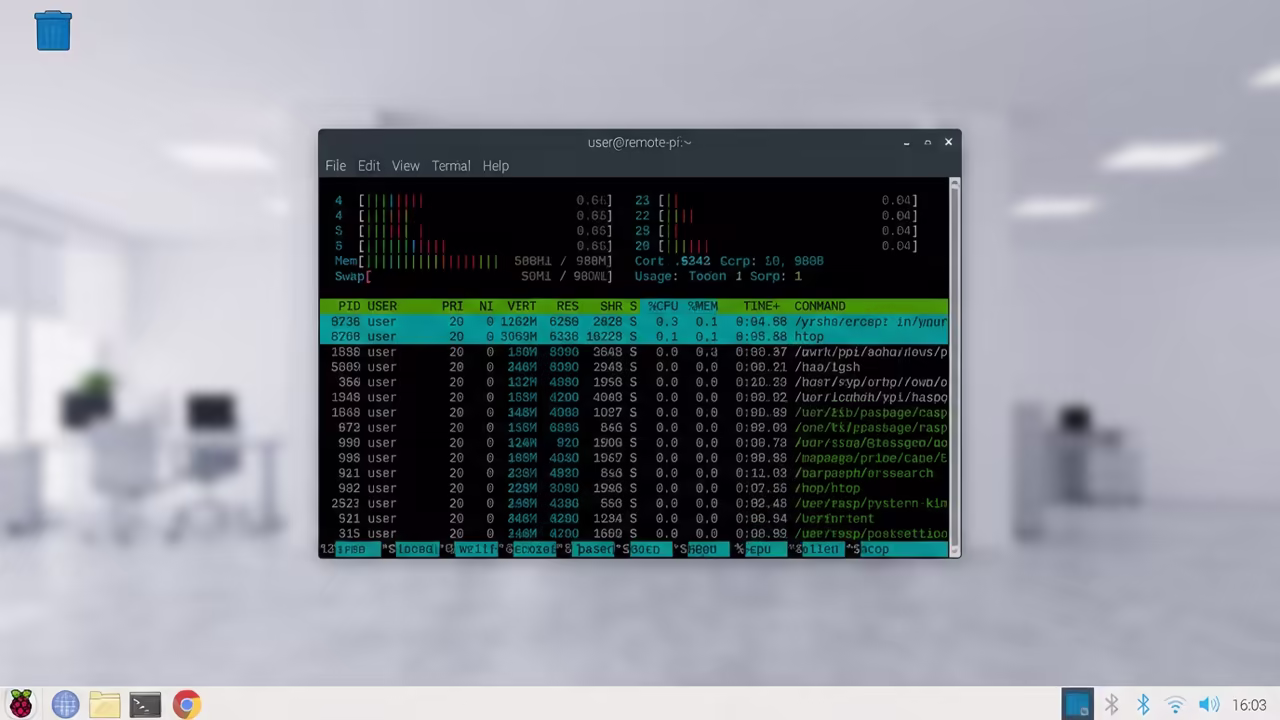Click the /hop/htop command text
Screen dimensions: 1280x720
[x=827, y=488]
